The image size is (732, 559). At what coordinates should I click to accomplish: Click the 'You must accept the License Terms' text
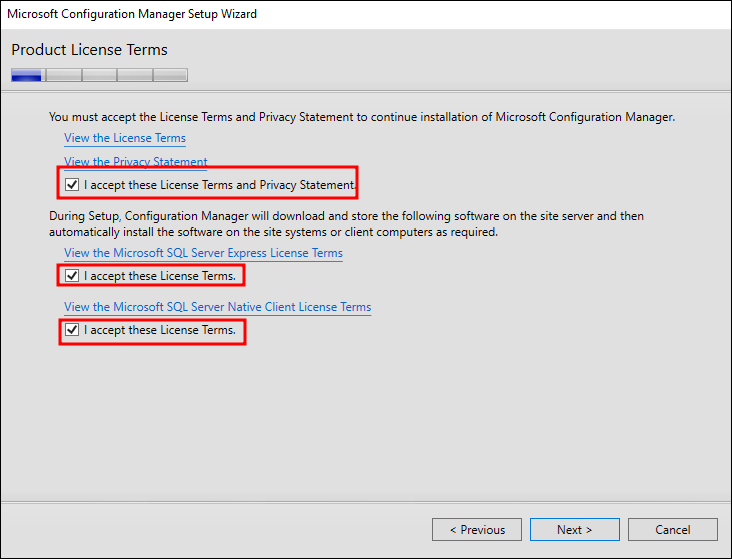(x=361, y=117)
